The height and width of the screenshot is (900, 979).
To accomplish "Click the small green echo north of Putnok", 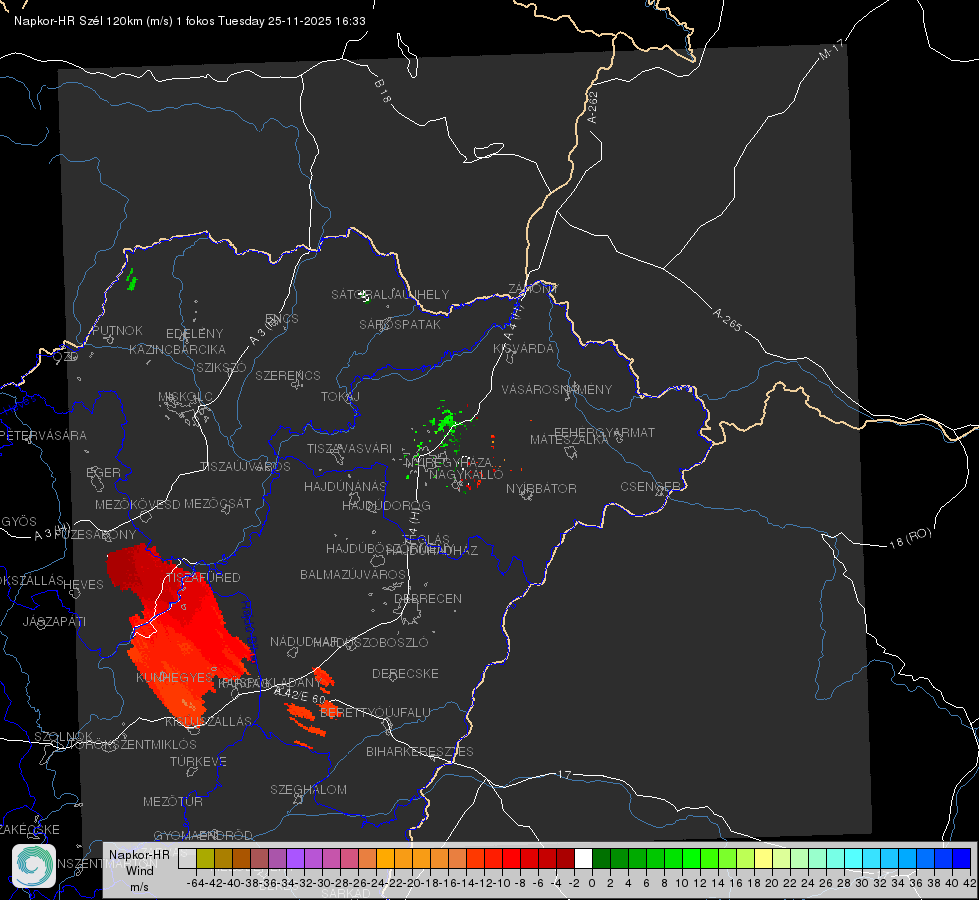I will [131, 279].
